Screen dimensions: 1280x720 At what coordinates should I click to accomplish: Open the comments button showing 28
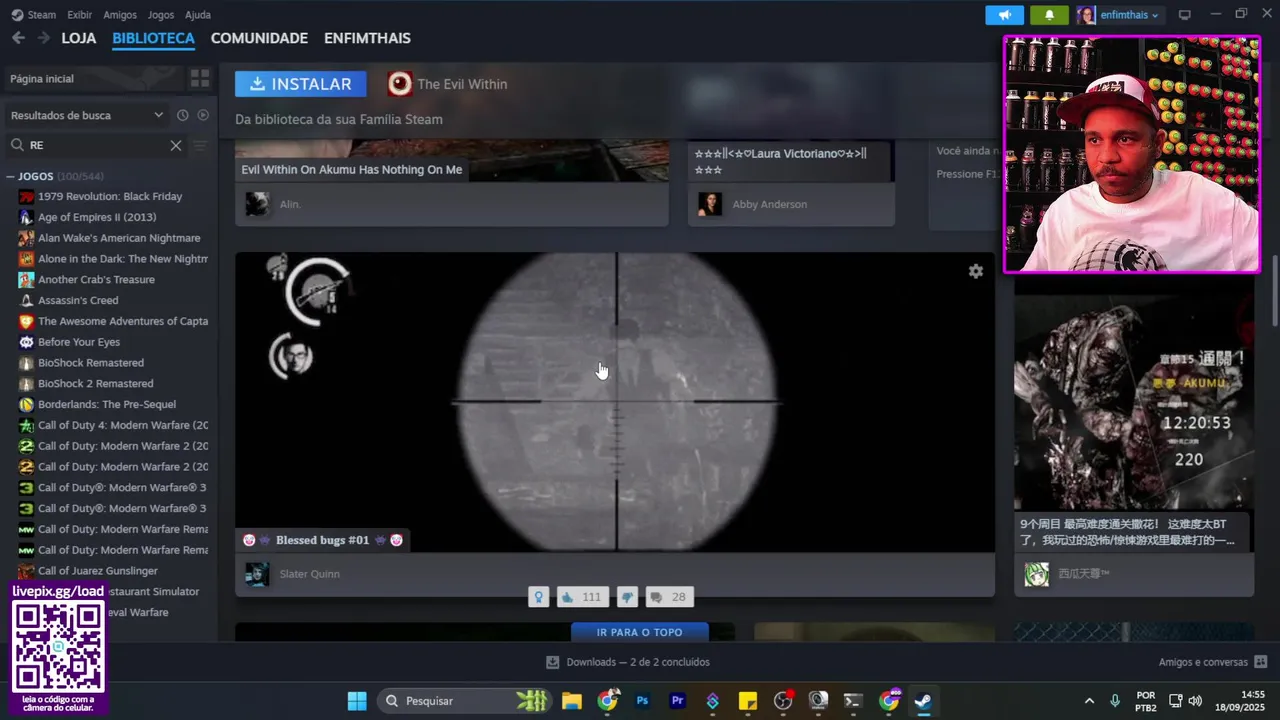coord(669,597)
